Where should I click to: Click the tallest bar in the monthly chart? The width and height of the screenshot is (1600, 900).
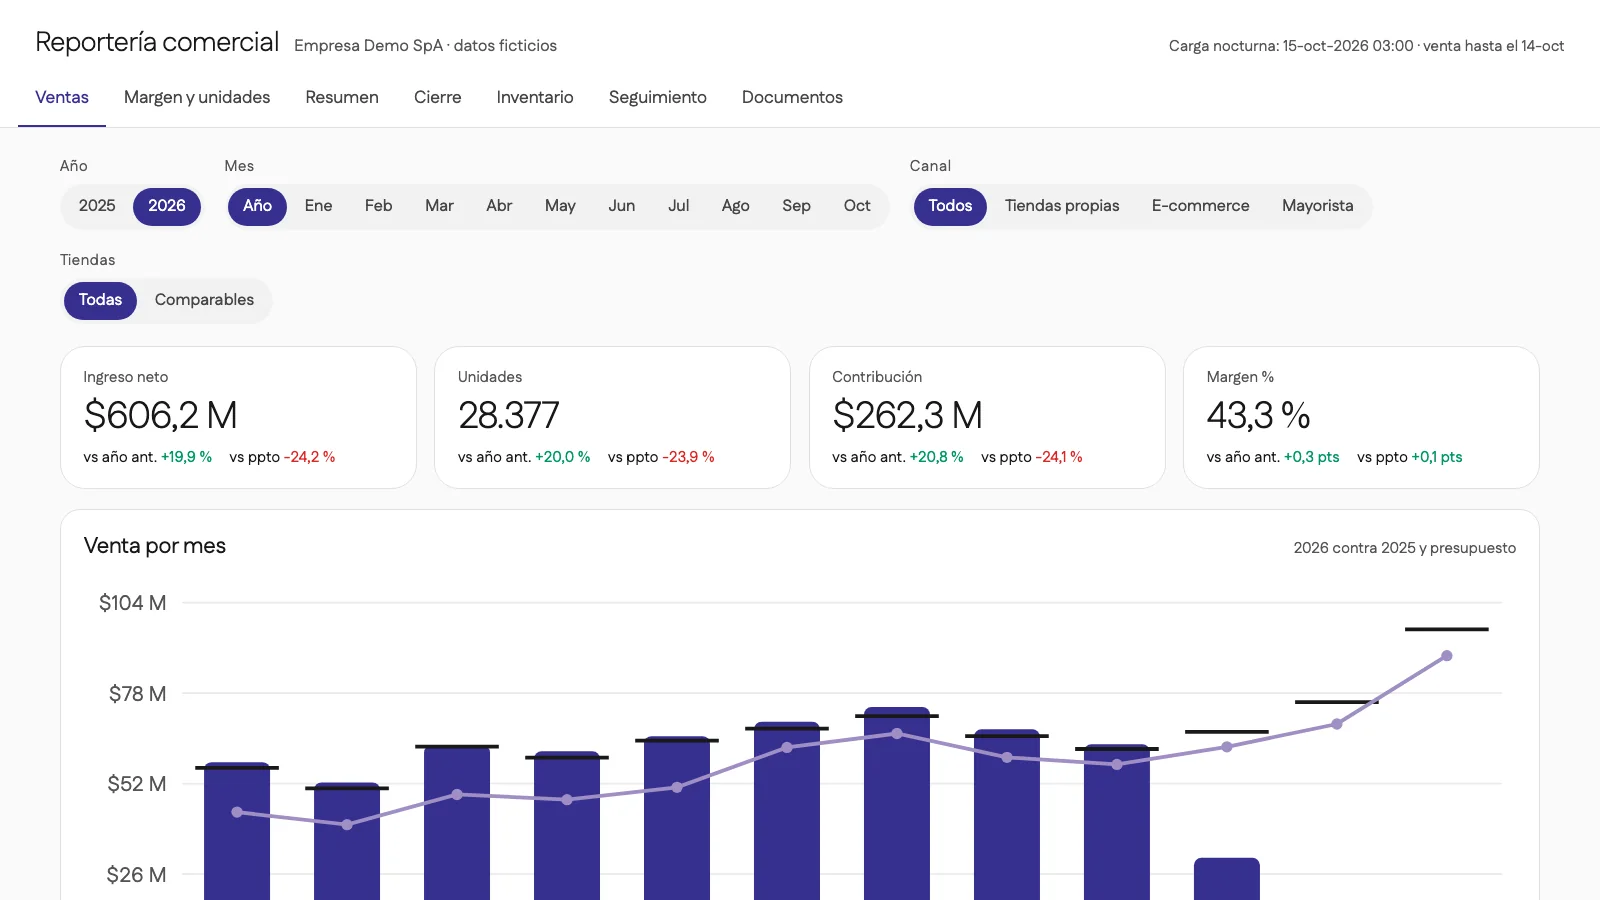(x=897, y=804)
